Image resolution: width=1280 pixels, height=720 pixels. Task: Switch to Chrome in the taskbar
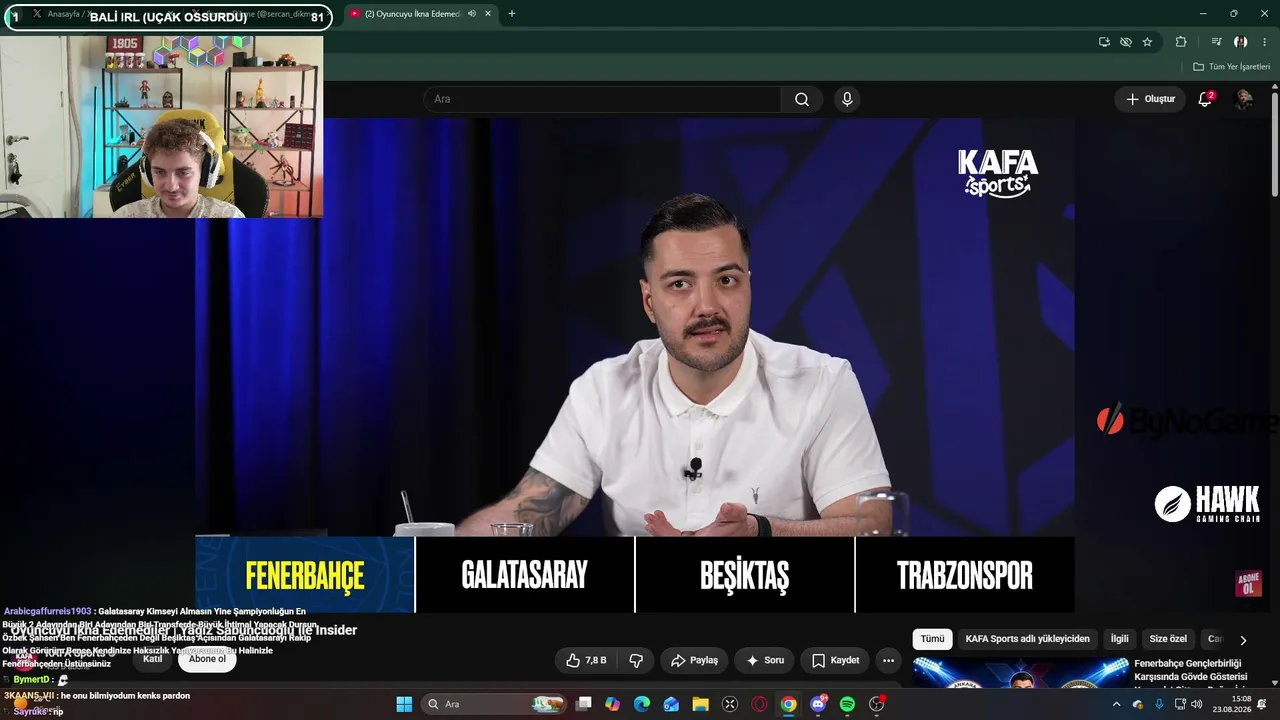789,704
